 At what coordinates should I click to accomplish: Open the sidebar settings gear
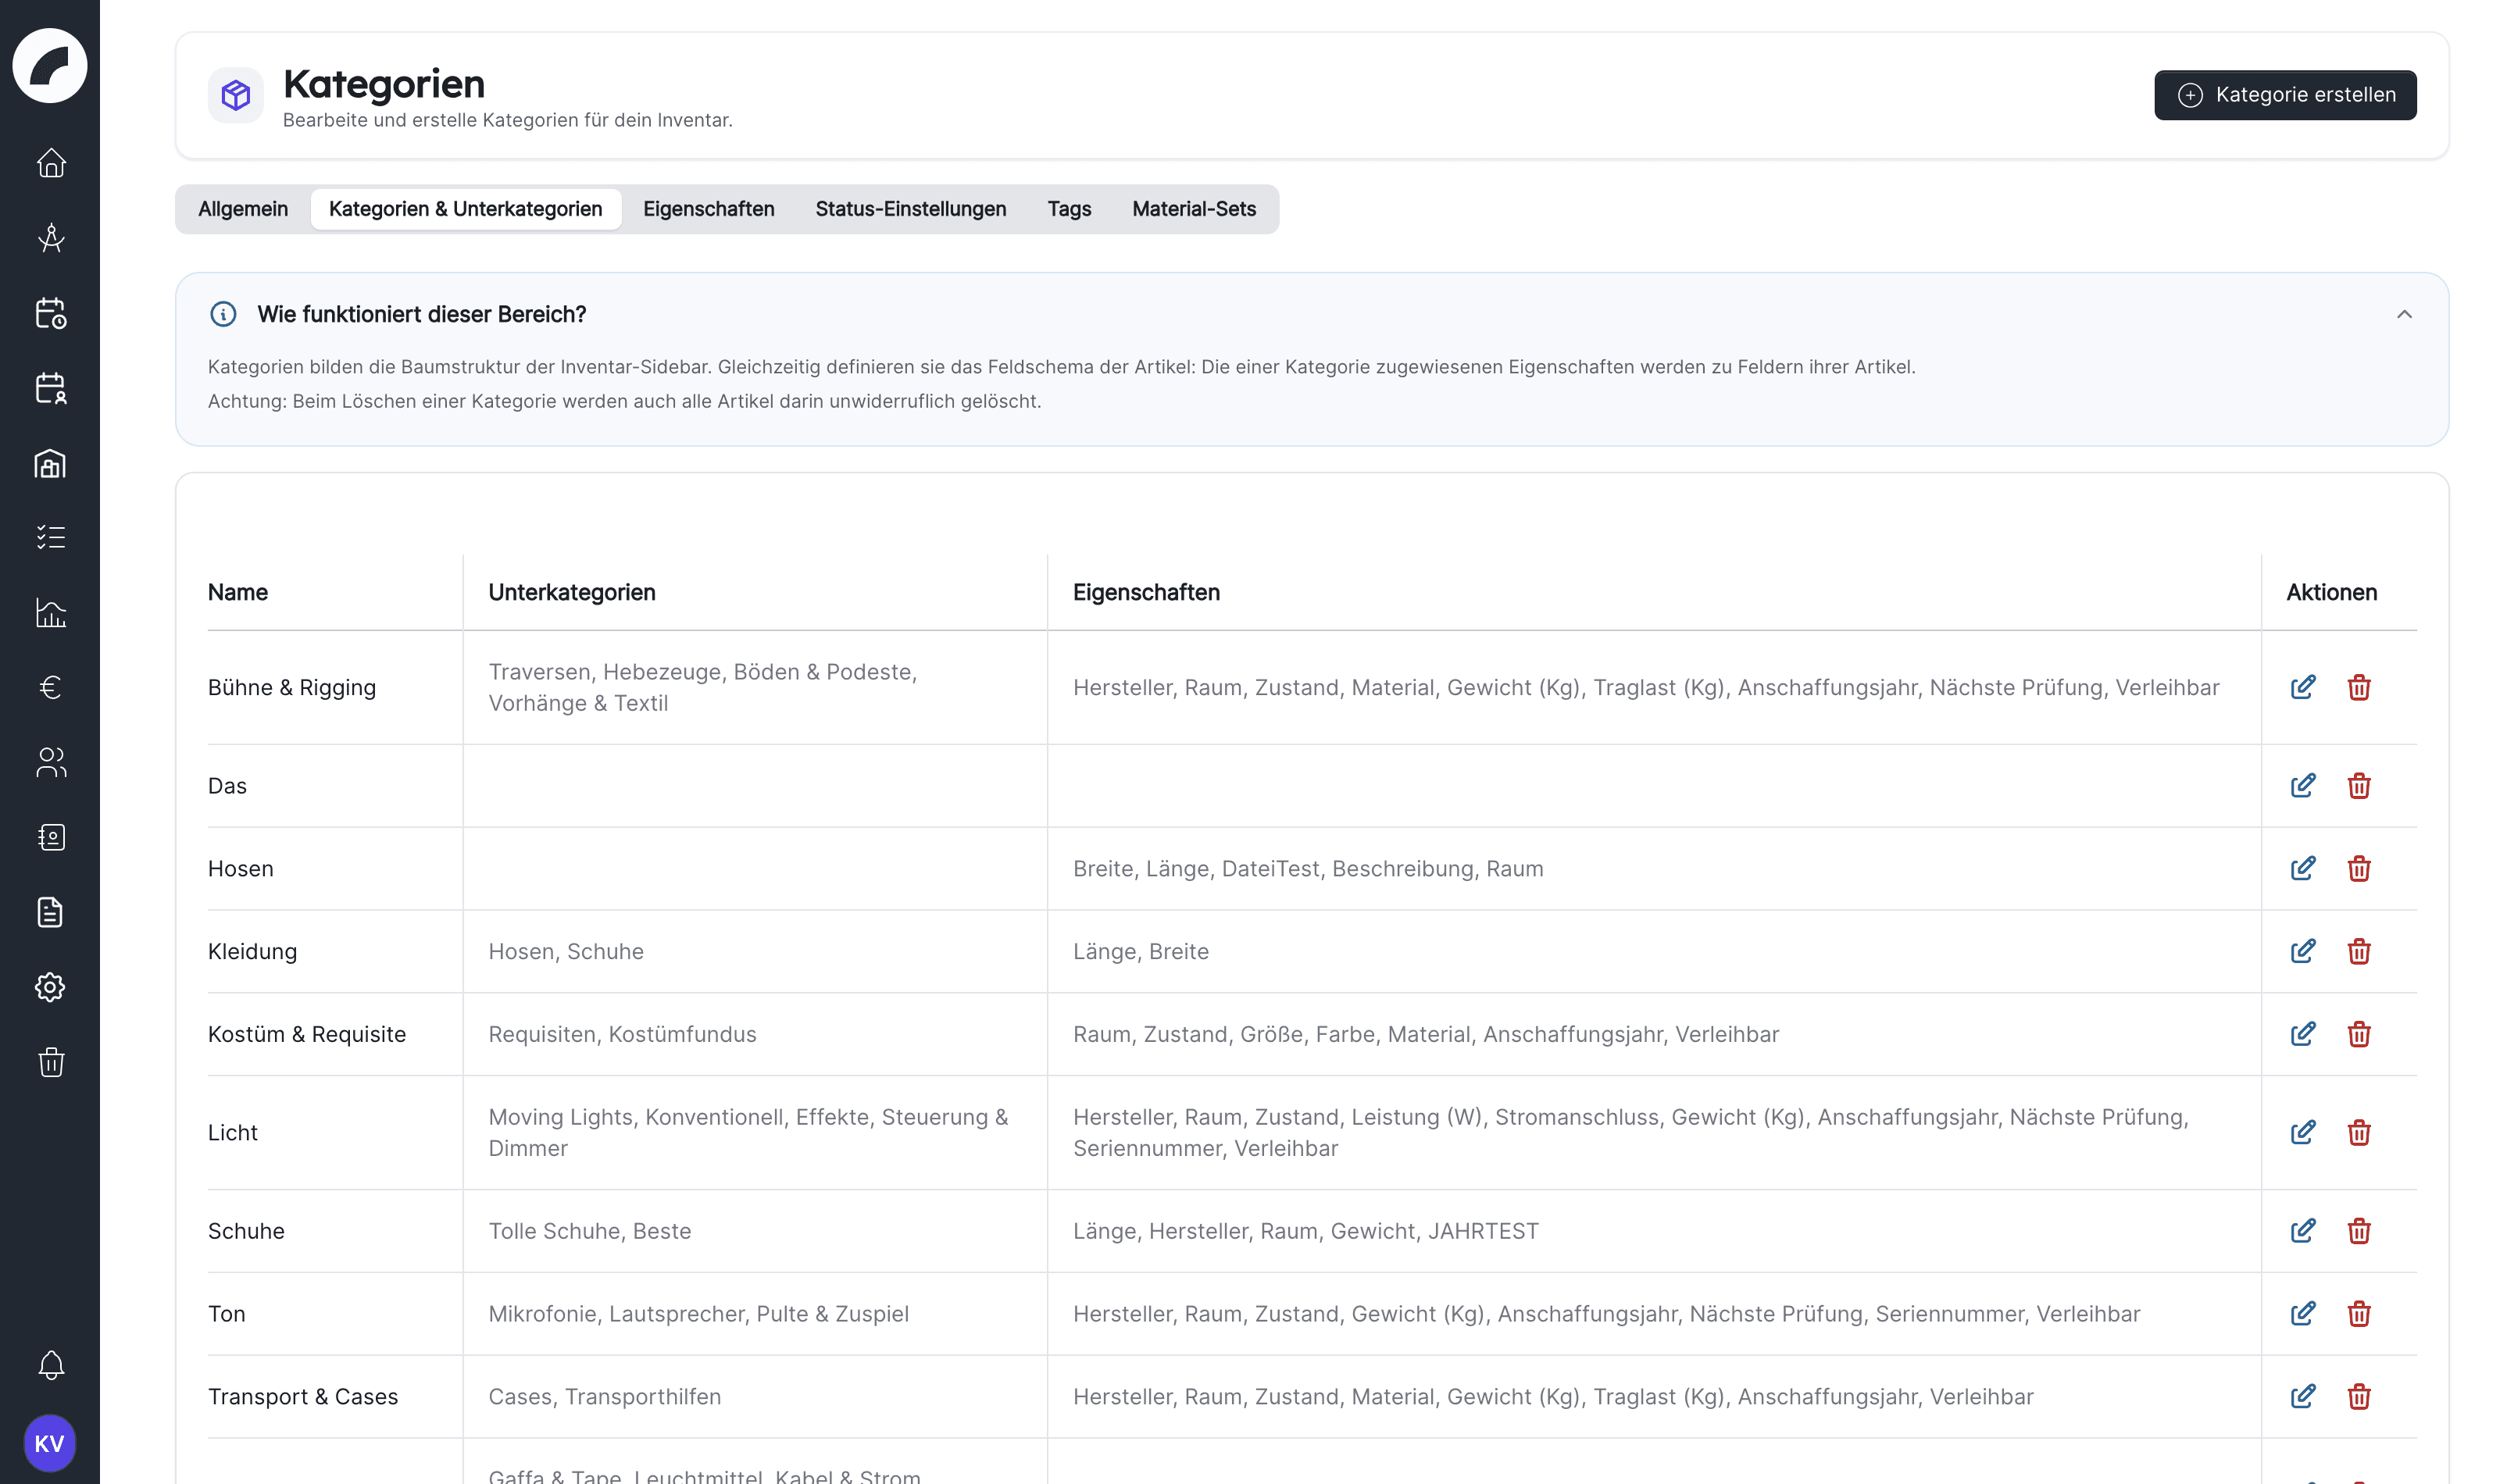click(x=50, y=987)
